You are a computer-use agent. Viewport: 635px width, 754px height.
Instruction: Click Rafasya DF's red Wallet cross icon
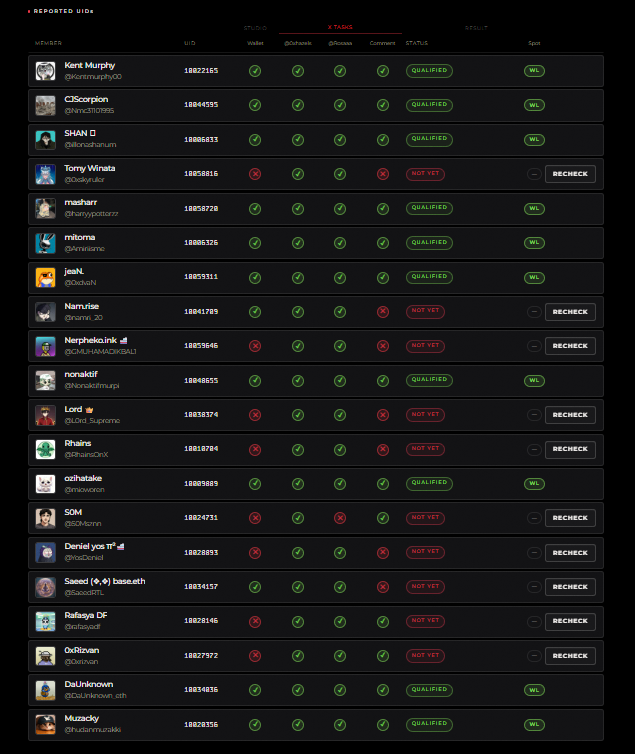tap(255, 621)
